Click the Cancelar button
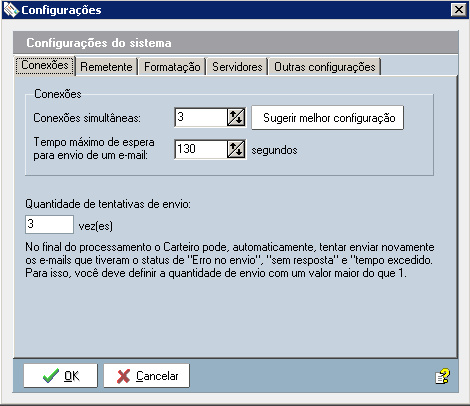Viewport: 470px width, 406px height. (x=146, y=376)
